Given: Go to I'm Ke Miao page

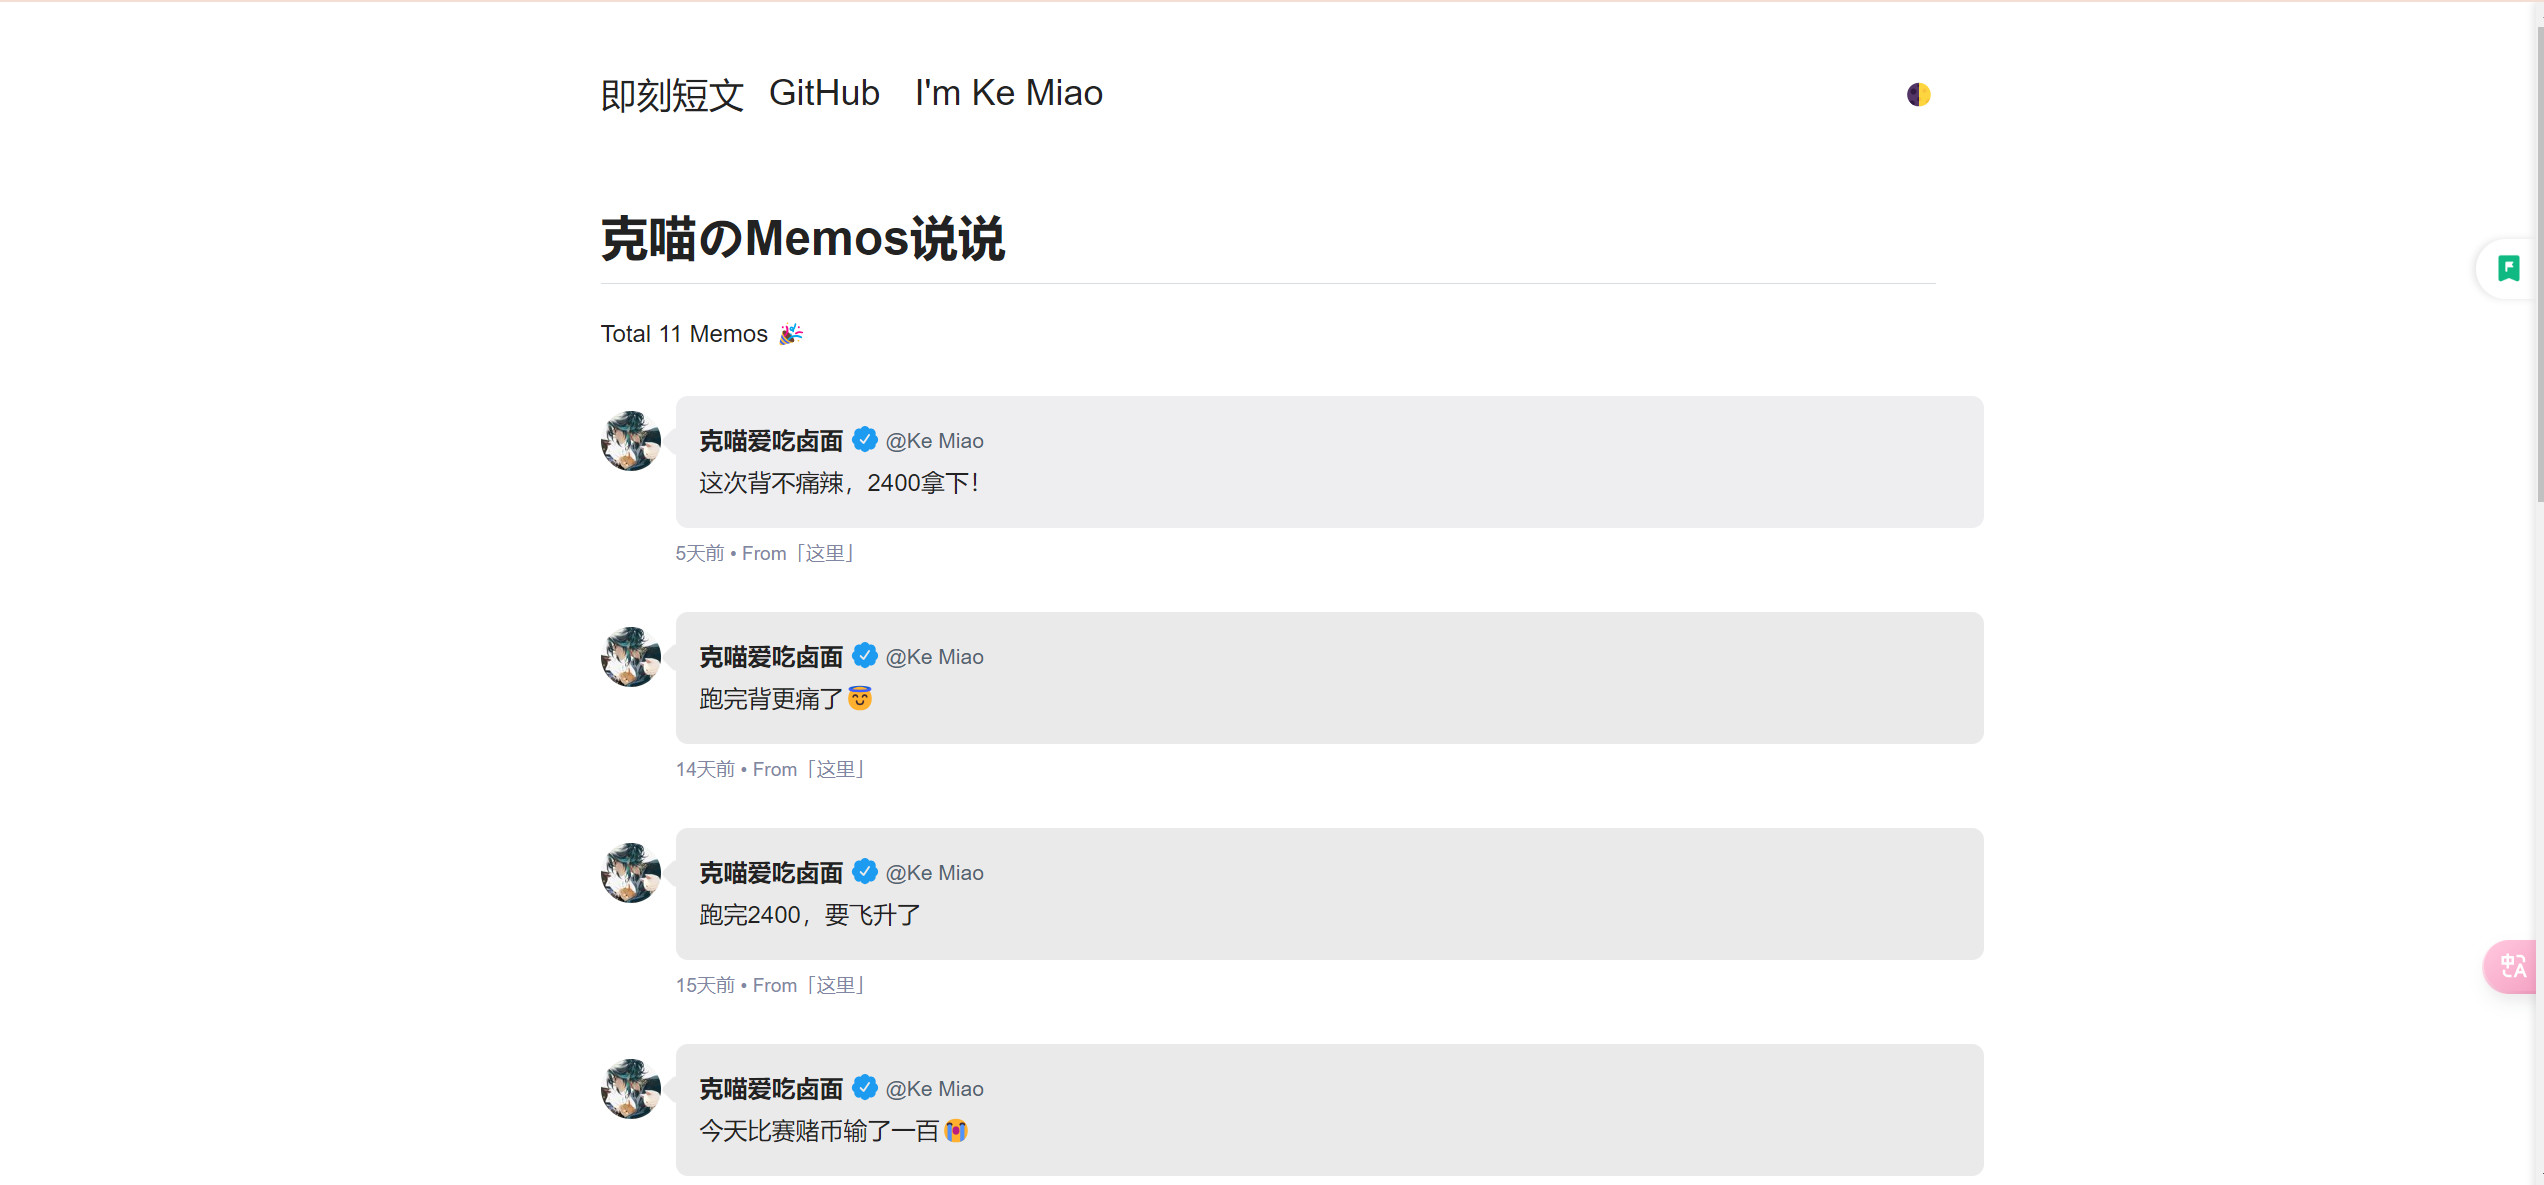Looking at the screenshot, I should (x=1008, y=93).
